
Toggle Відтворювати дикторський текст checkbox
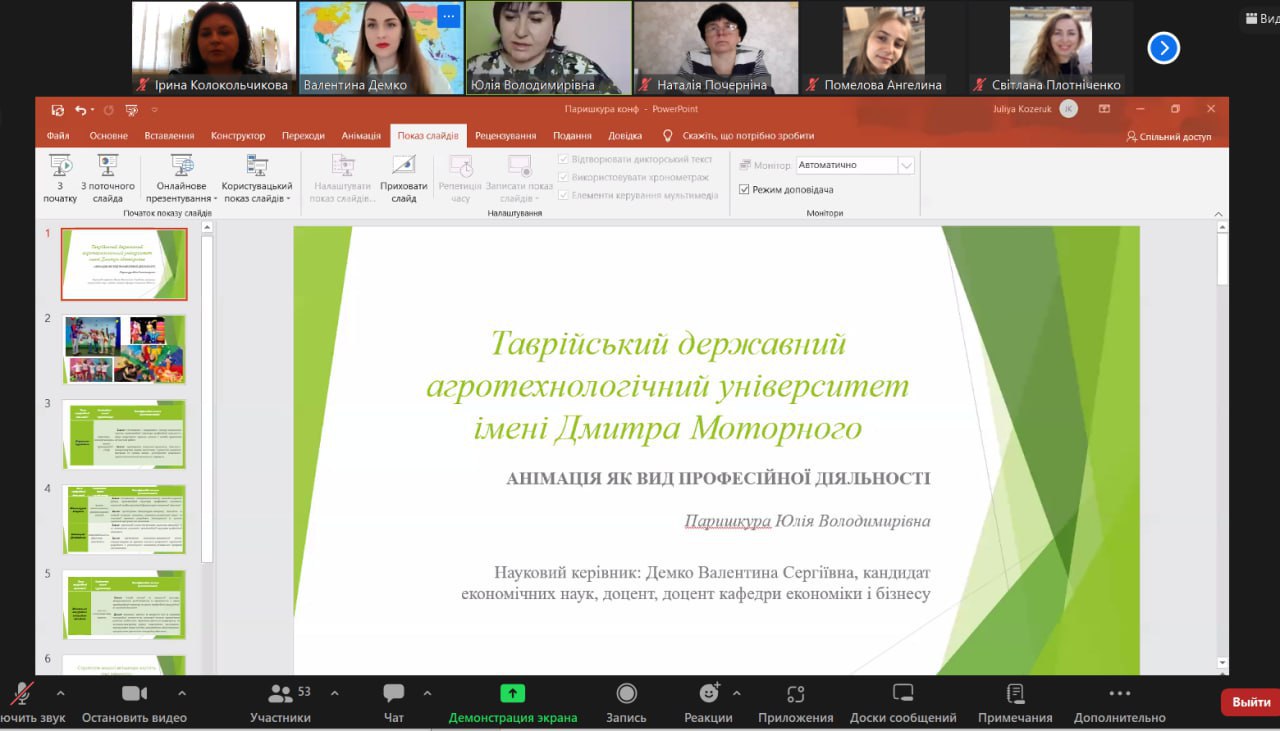point(563,159)
